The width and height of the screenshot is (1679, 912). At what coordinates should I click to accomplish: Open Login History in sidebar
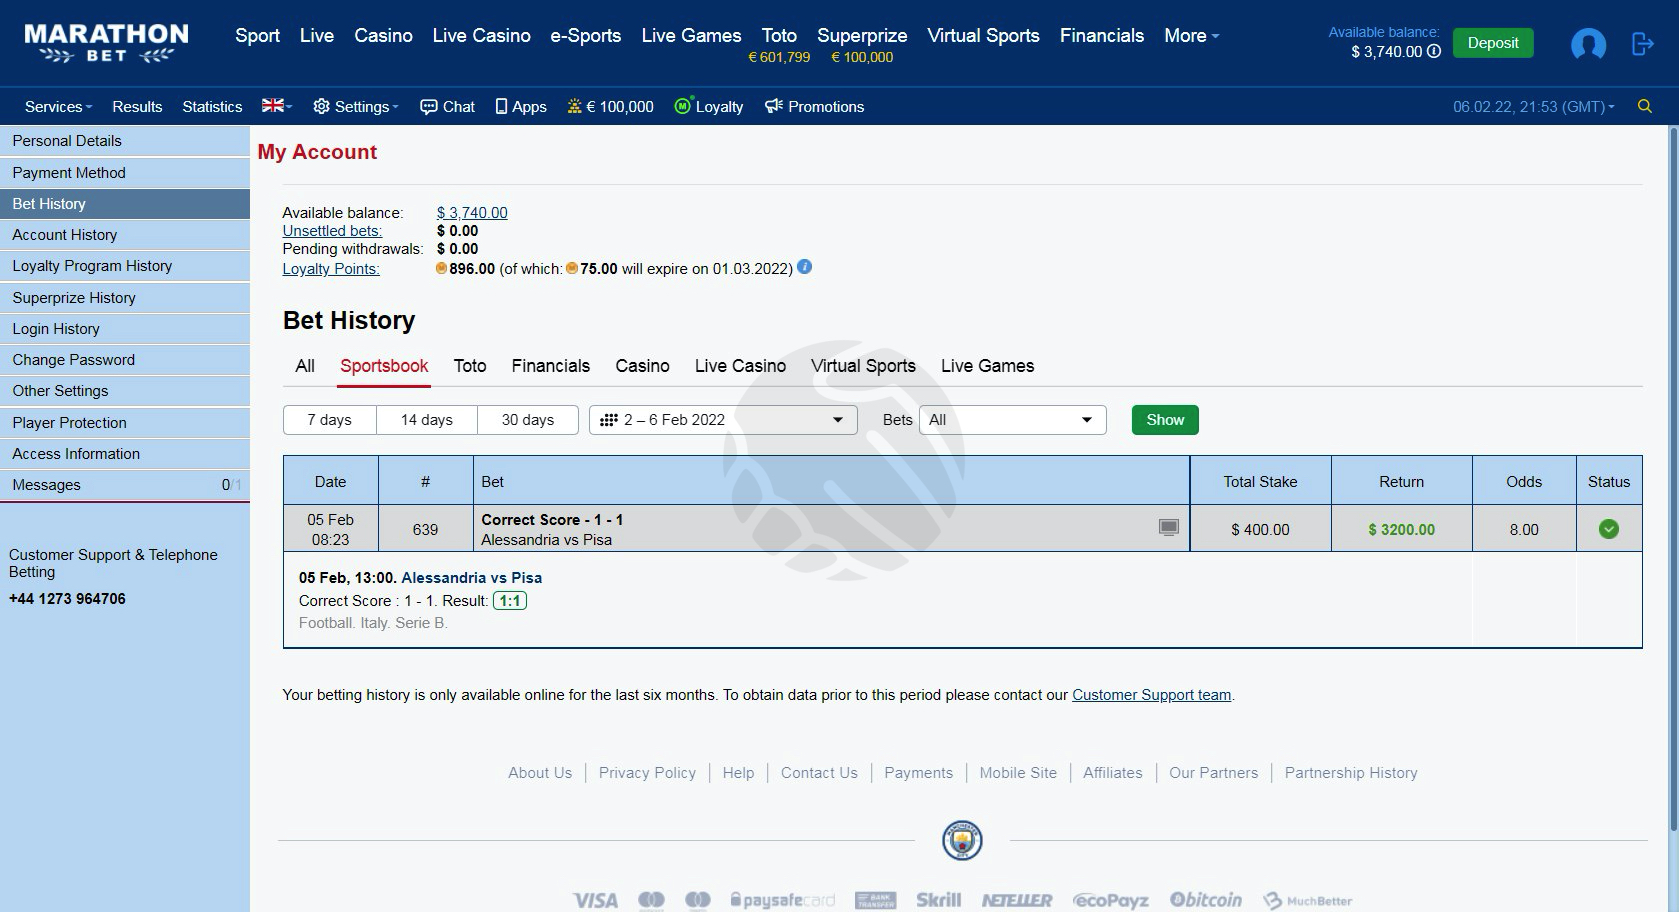coord(125,329)
